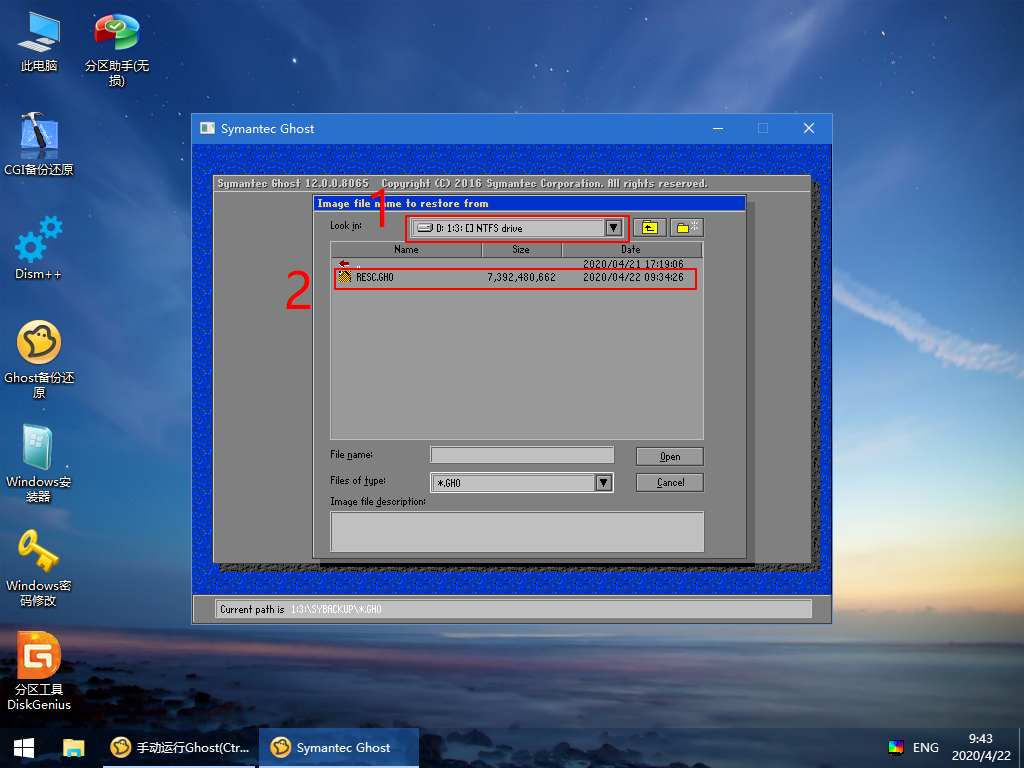Select the RESC.GHO file icon
Viewport: 1024px width, 768px height.
coord(345,277)
